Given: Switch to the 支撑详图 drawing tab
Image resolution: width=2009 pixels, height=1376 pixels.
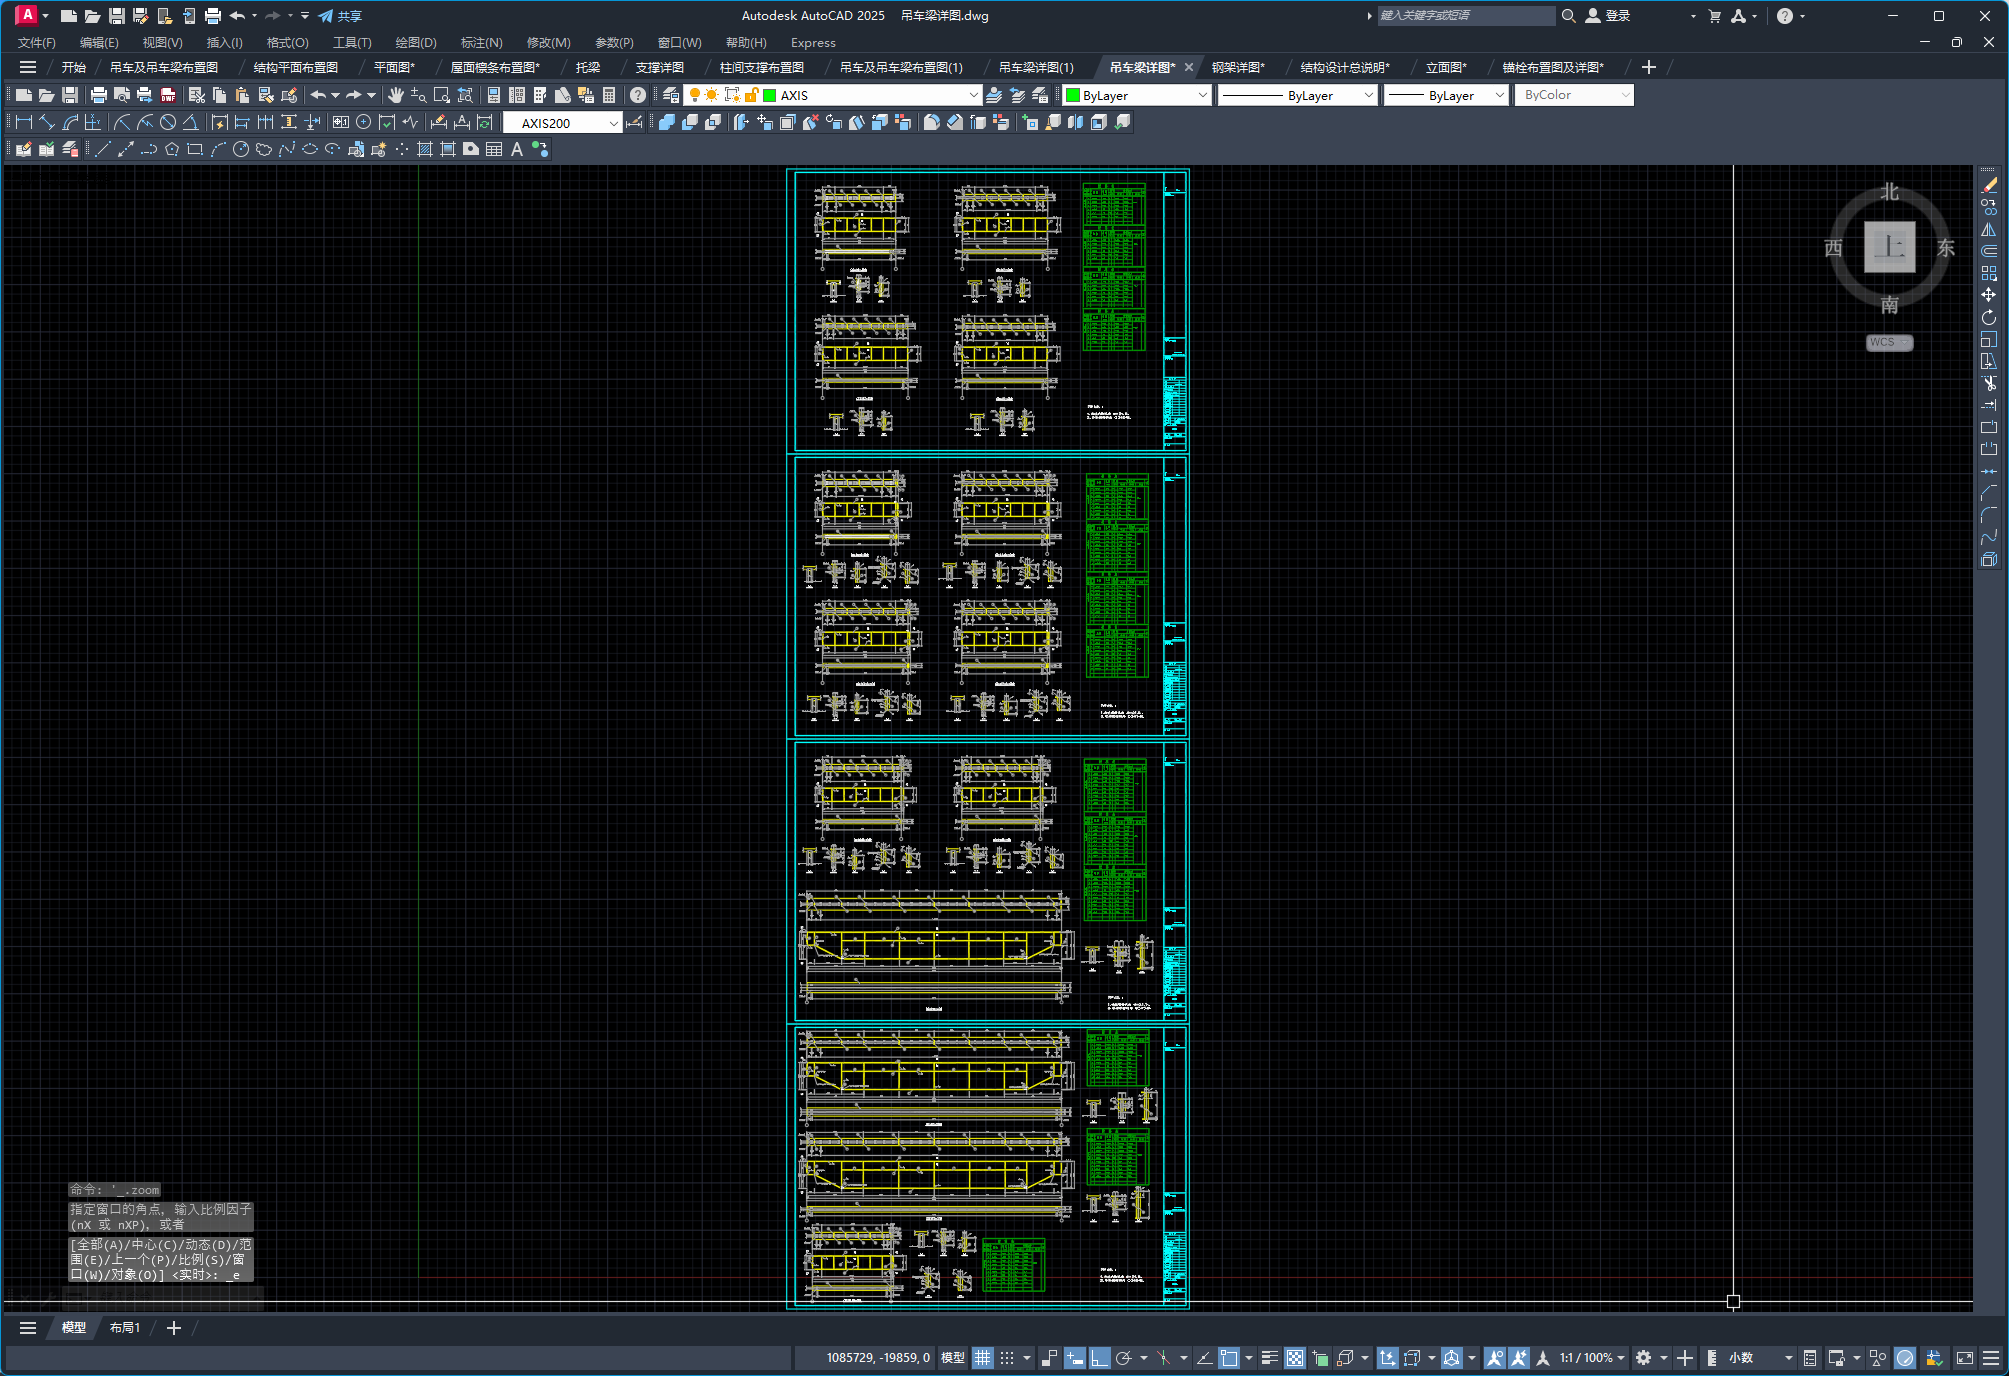Looking at the screenshot, I should click(660, 67).
